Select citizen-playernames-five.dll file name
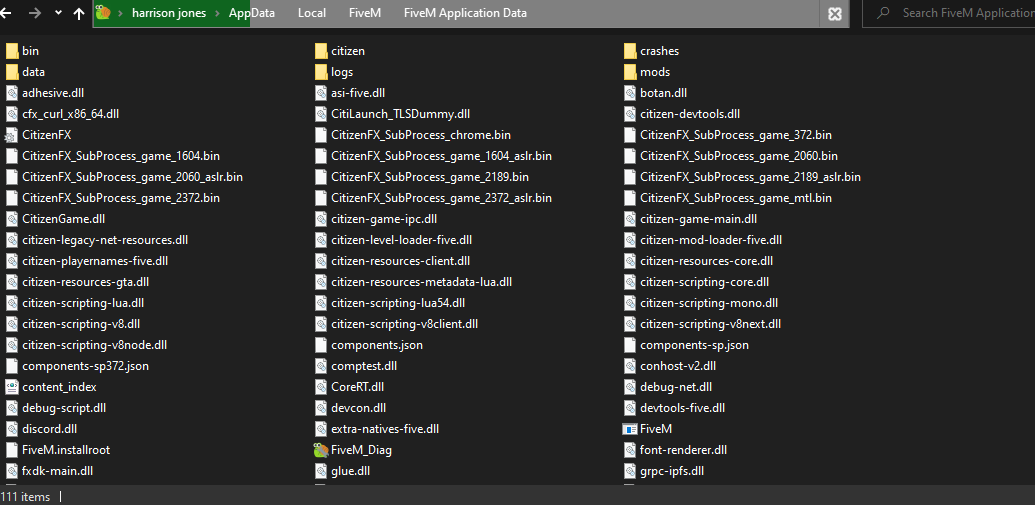Viewport: 1035px width, 505px height. tap(95, 261)
